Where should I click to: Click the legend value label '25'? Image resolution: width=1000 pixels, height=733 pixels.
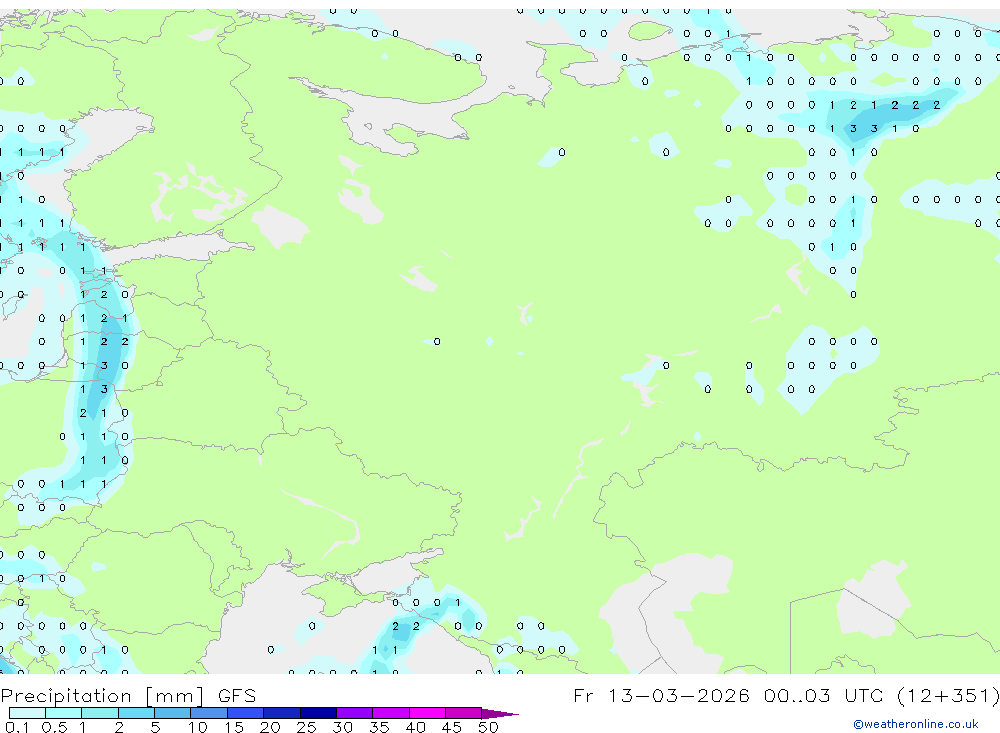[x=306, y=727]
